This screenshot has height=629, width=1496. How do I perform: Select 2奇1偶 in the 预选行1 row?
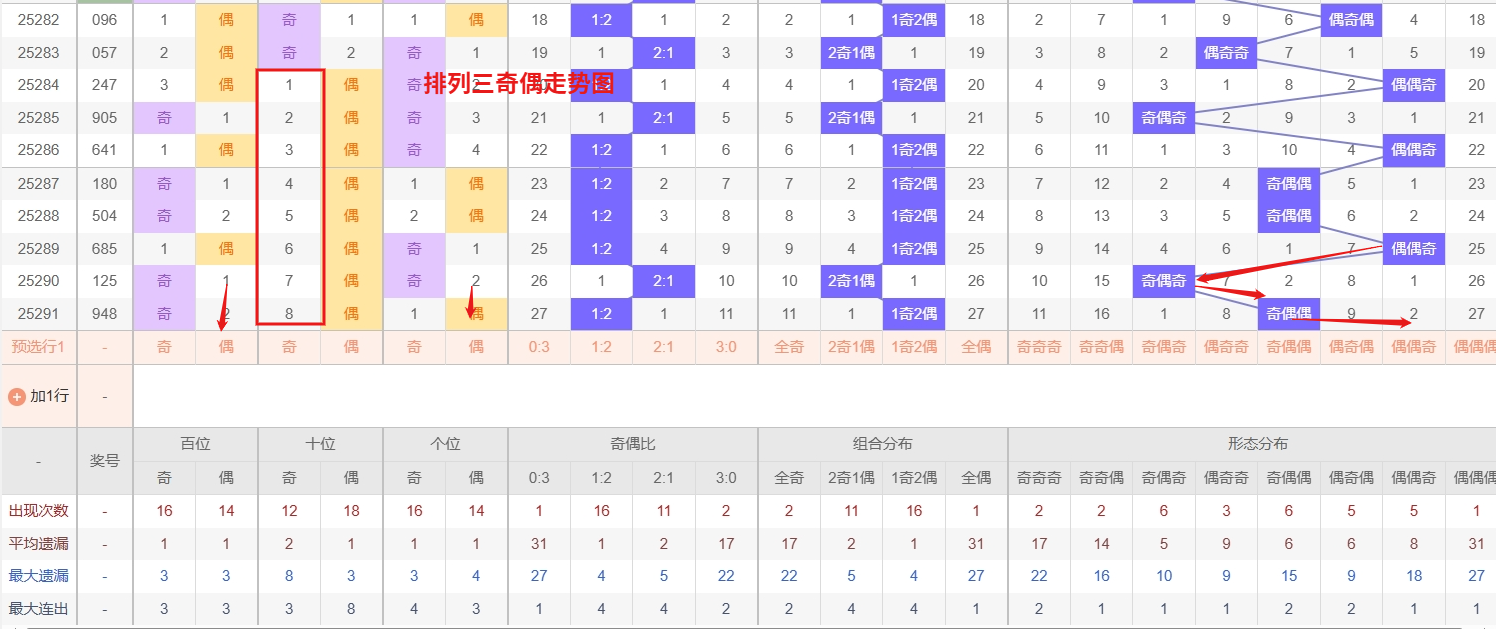(x=851, y=347)
